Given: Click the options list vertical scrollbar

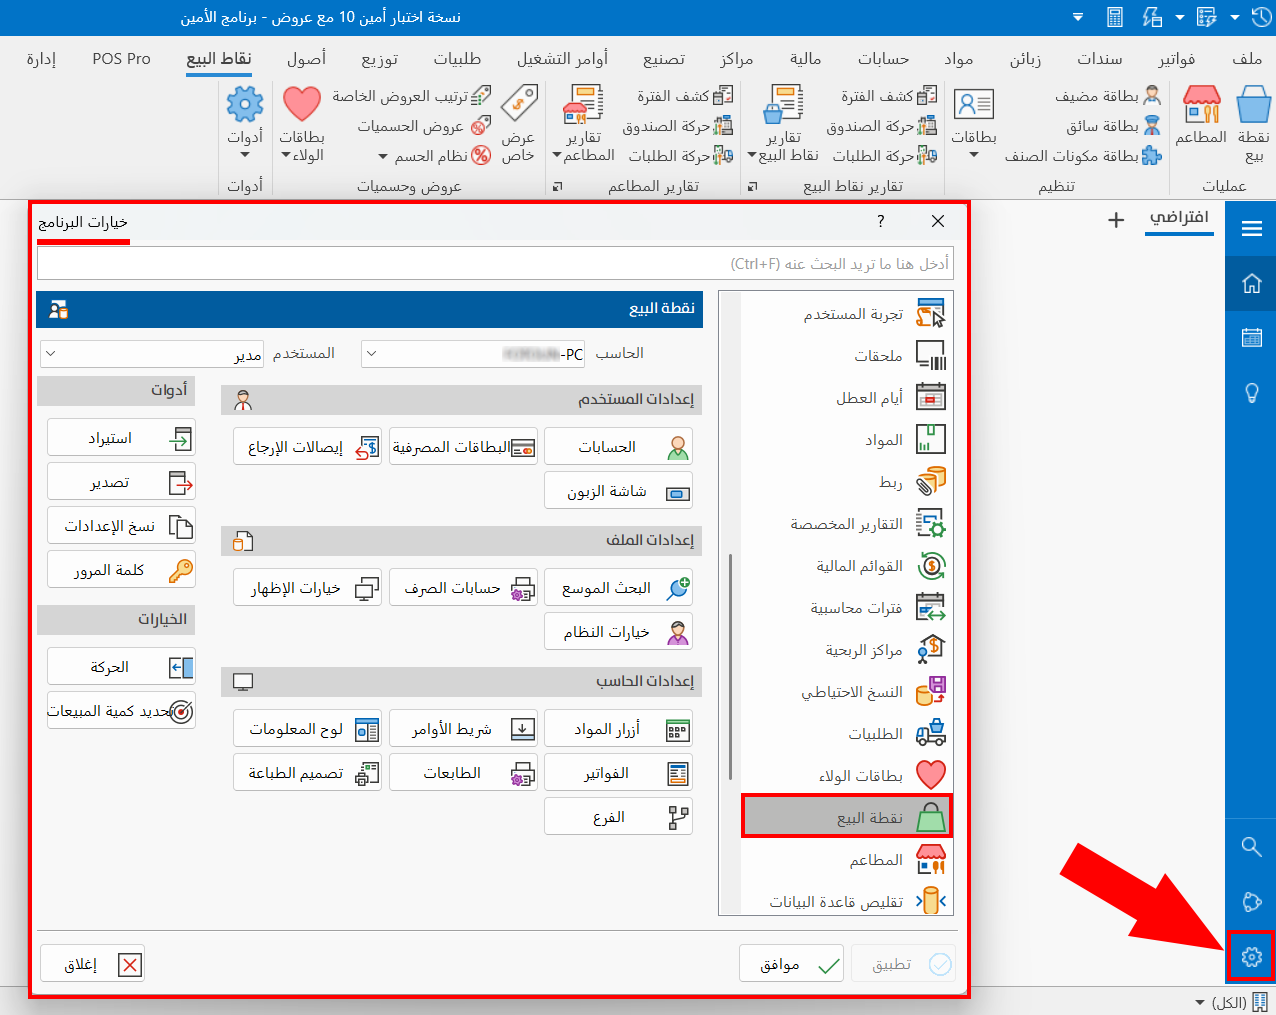Looking at the screenshot, I should coord(731,665).
